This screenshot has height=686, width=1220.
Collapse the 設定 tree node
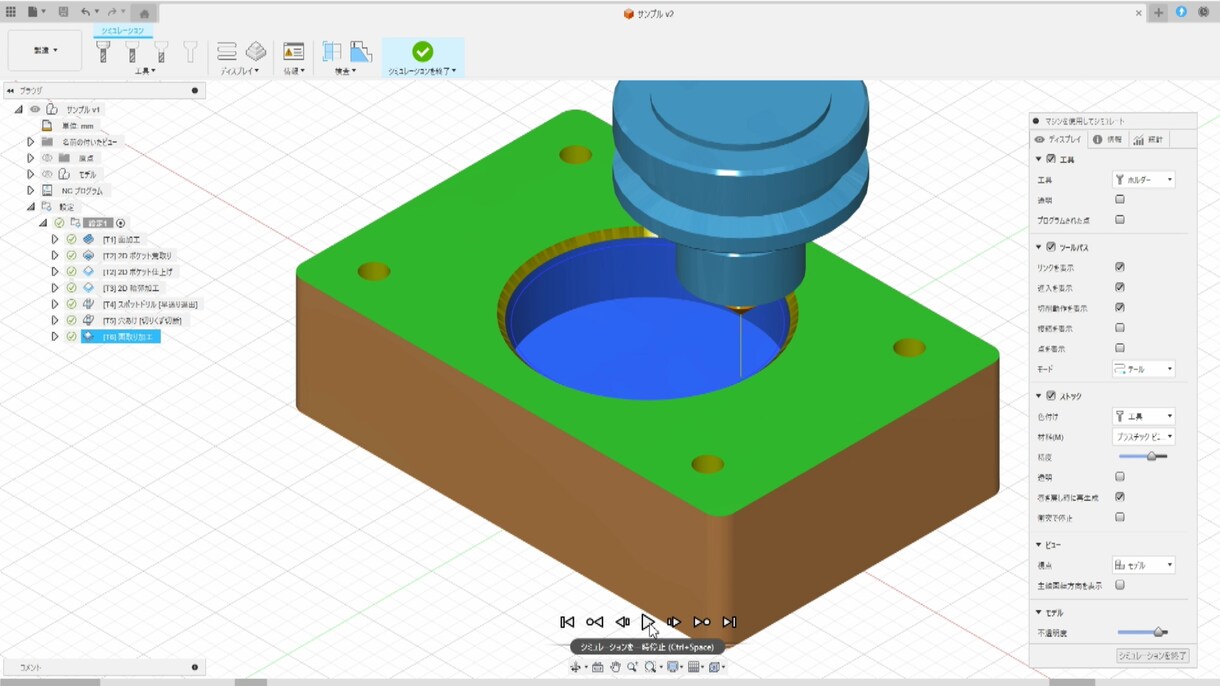pos(31,207)
